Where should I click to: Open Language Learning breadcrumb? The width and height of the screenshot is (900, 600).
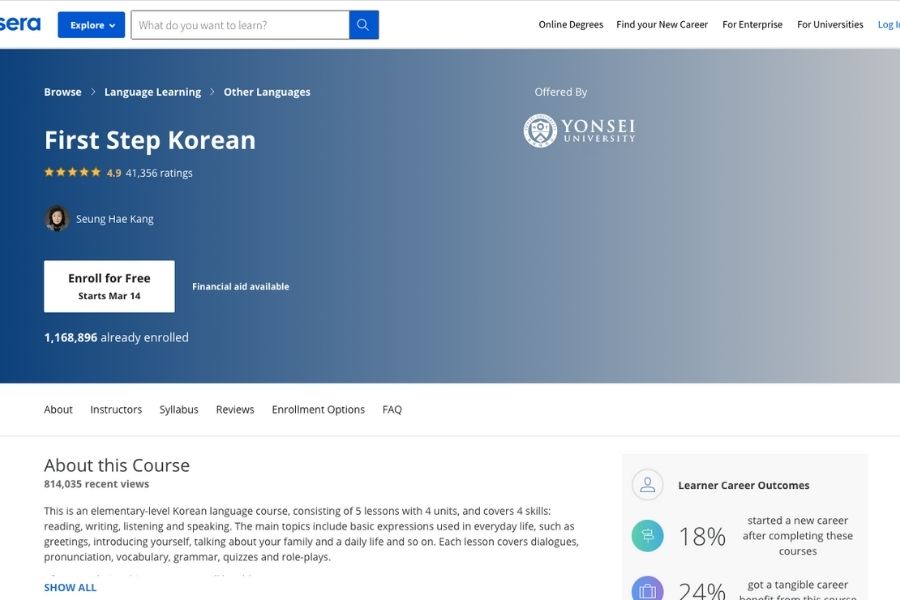point(153,92)
